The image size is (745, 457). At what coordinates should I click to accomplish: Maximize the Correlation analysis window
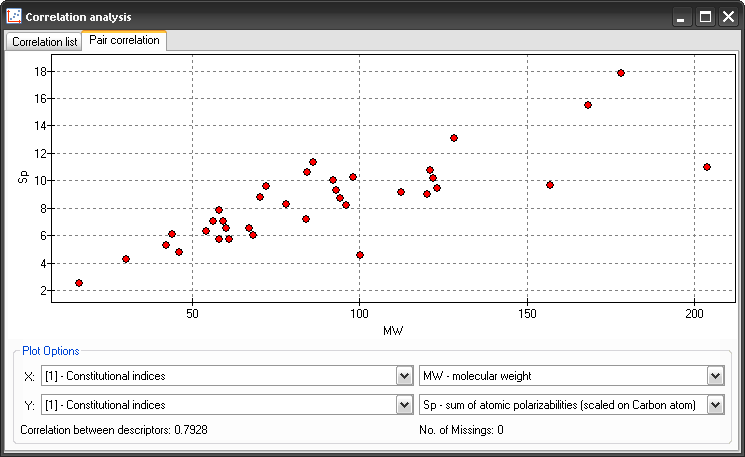coord(705,17)
